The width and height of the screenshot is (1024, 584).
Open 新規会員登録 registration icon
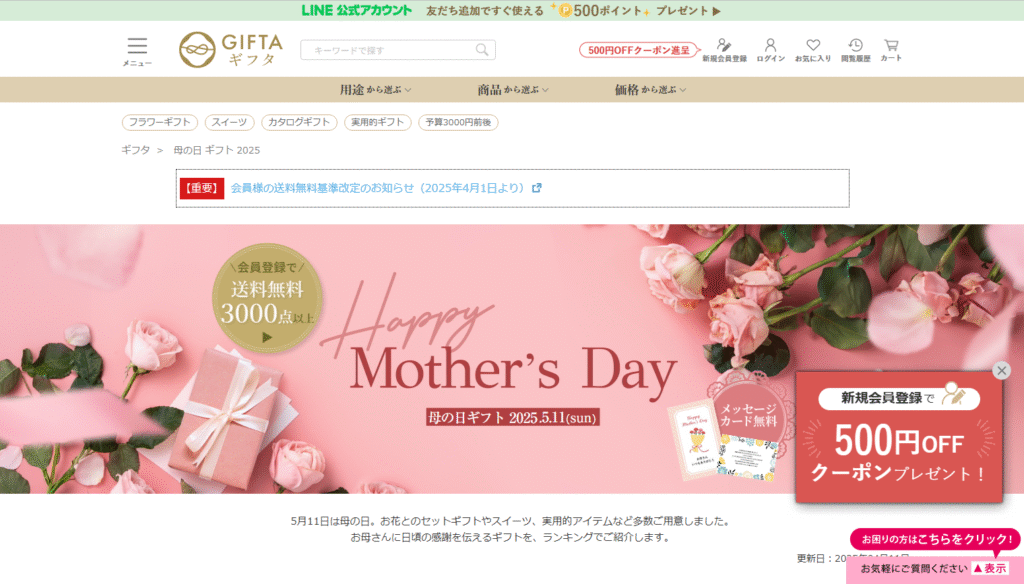click(x=724, y=50)
